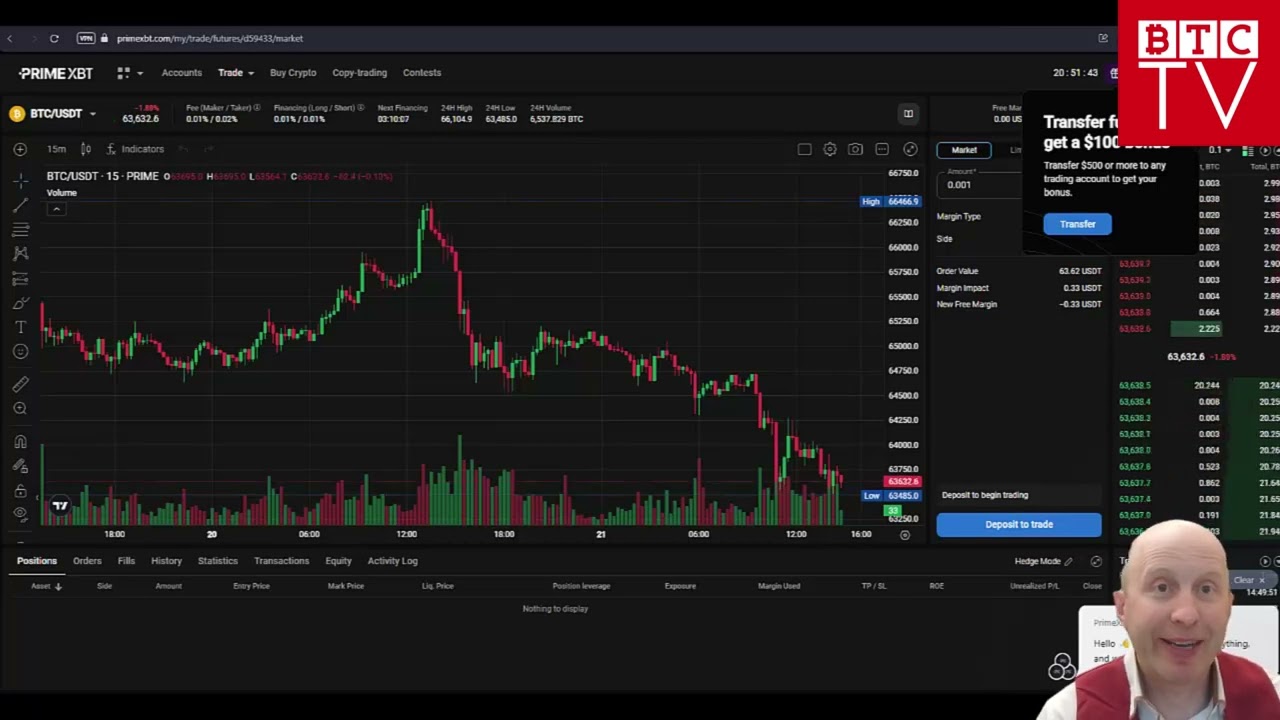Click the compare or add symbol plus icon

click(20, 149)
